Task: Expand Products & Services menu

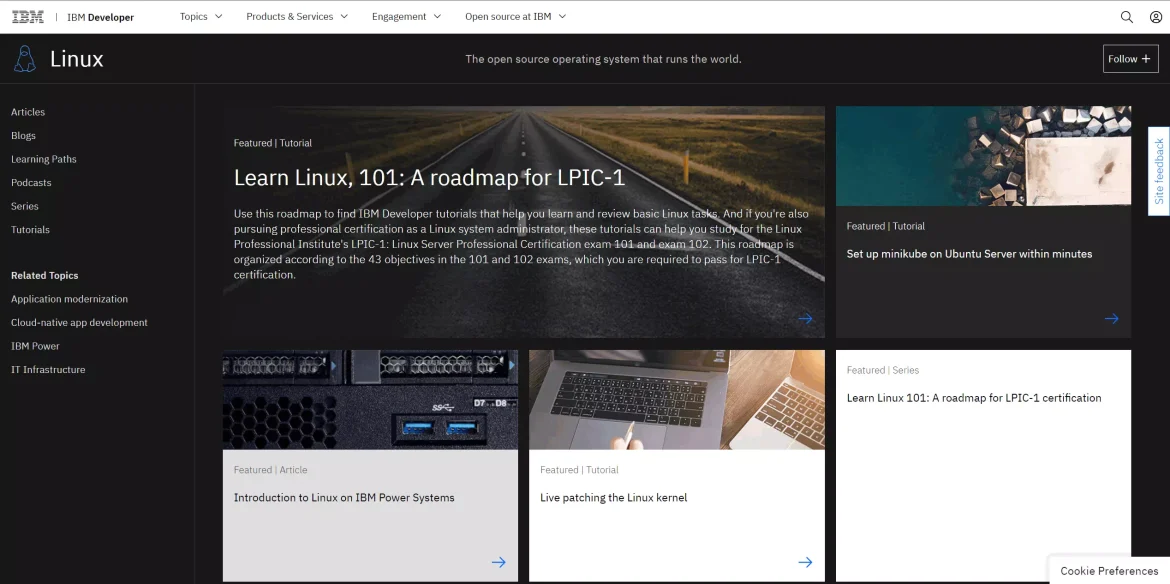Action: (x=297, y=16)
